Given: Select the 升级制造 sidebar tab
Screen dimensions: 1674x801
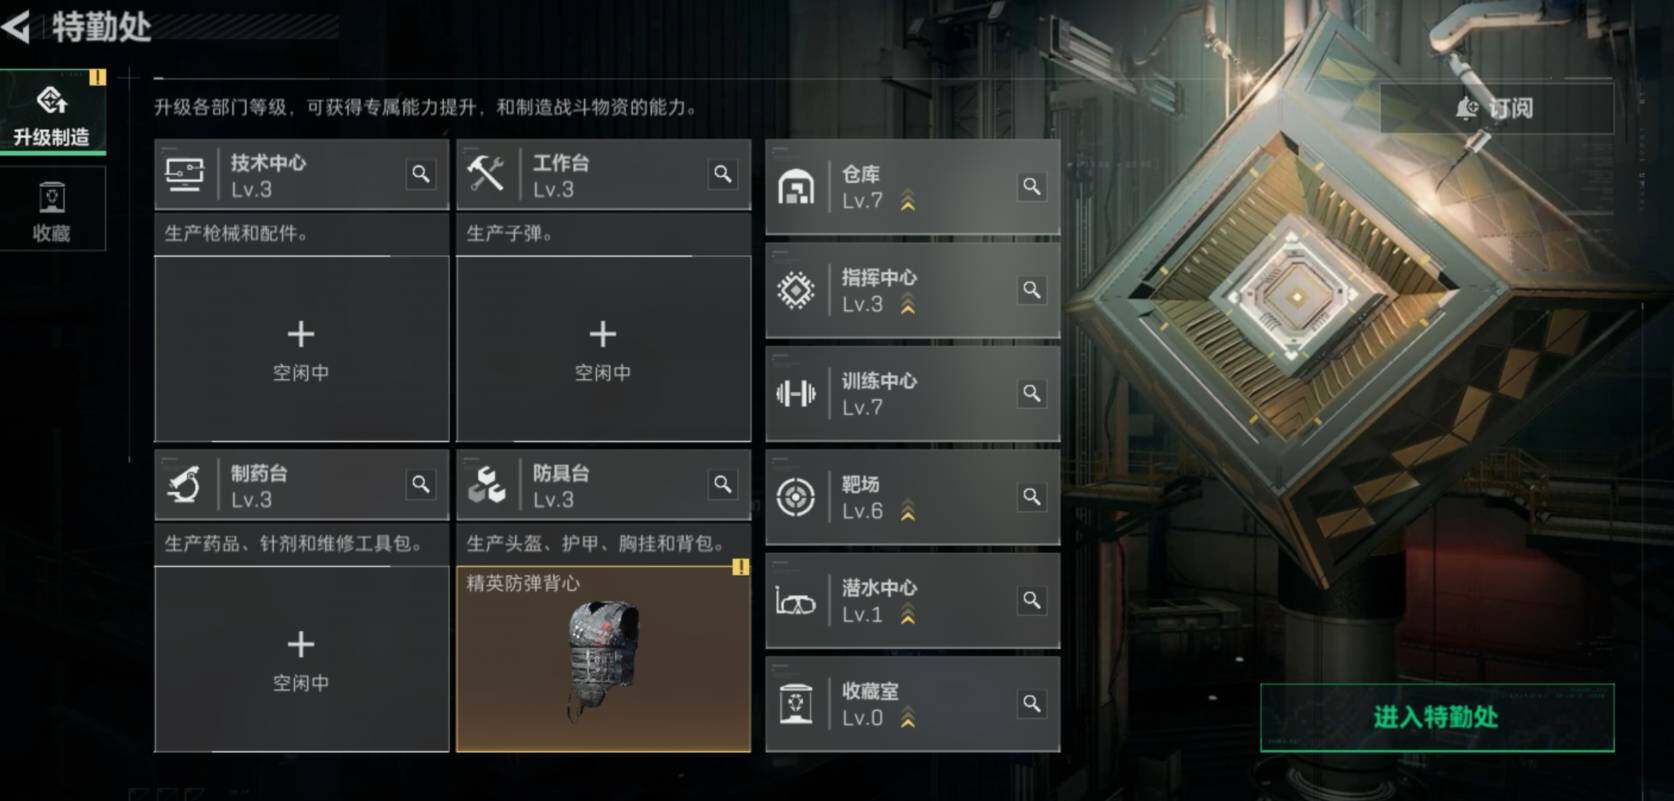Looking at the screenshot, I should pyautogui.click(x=52, y=113).
